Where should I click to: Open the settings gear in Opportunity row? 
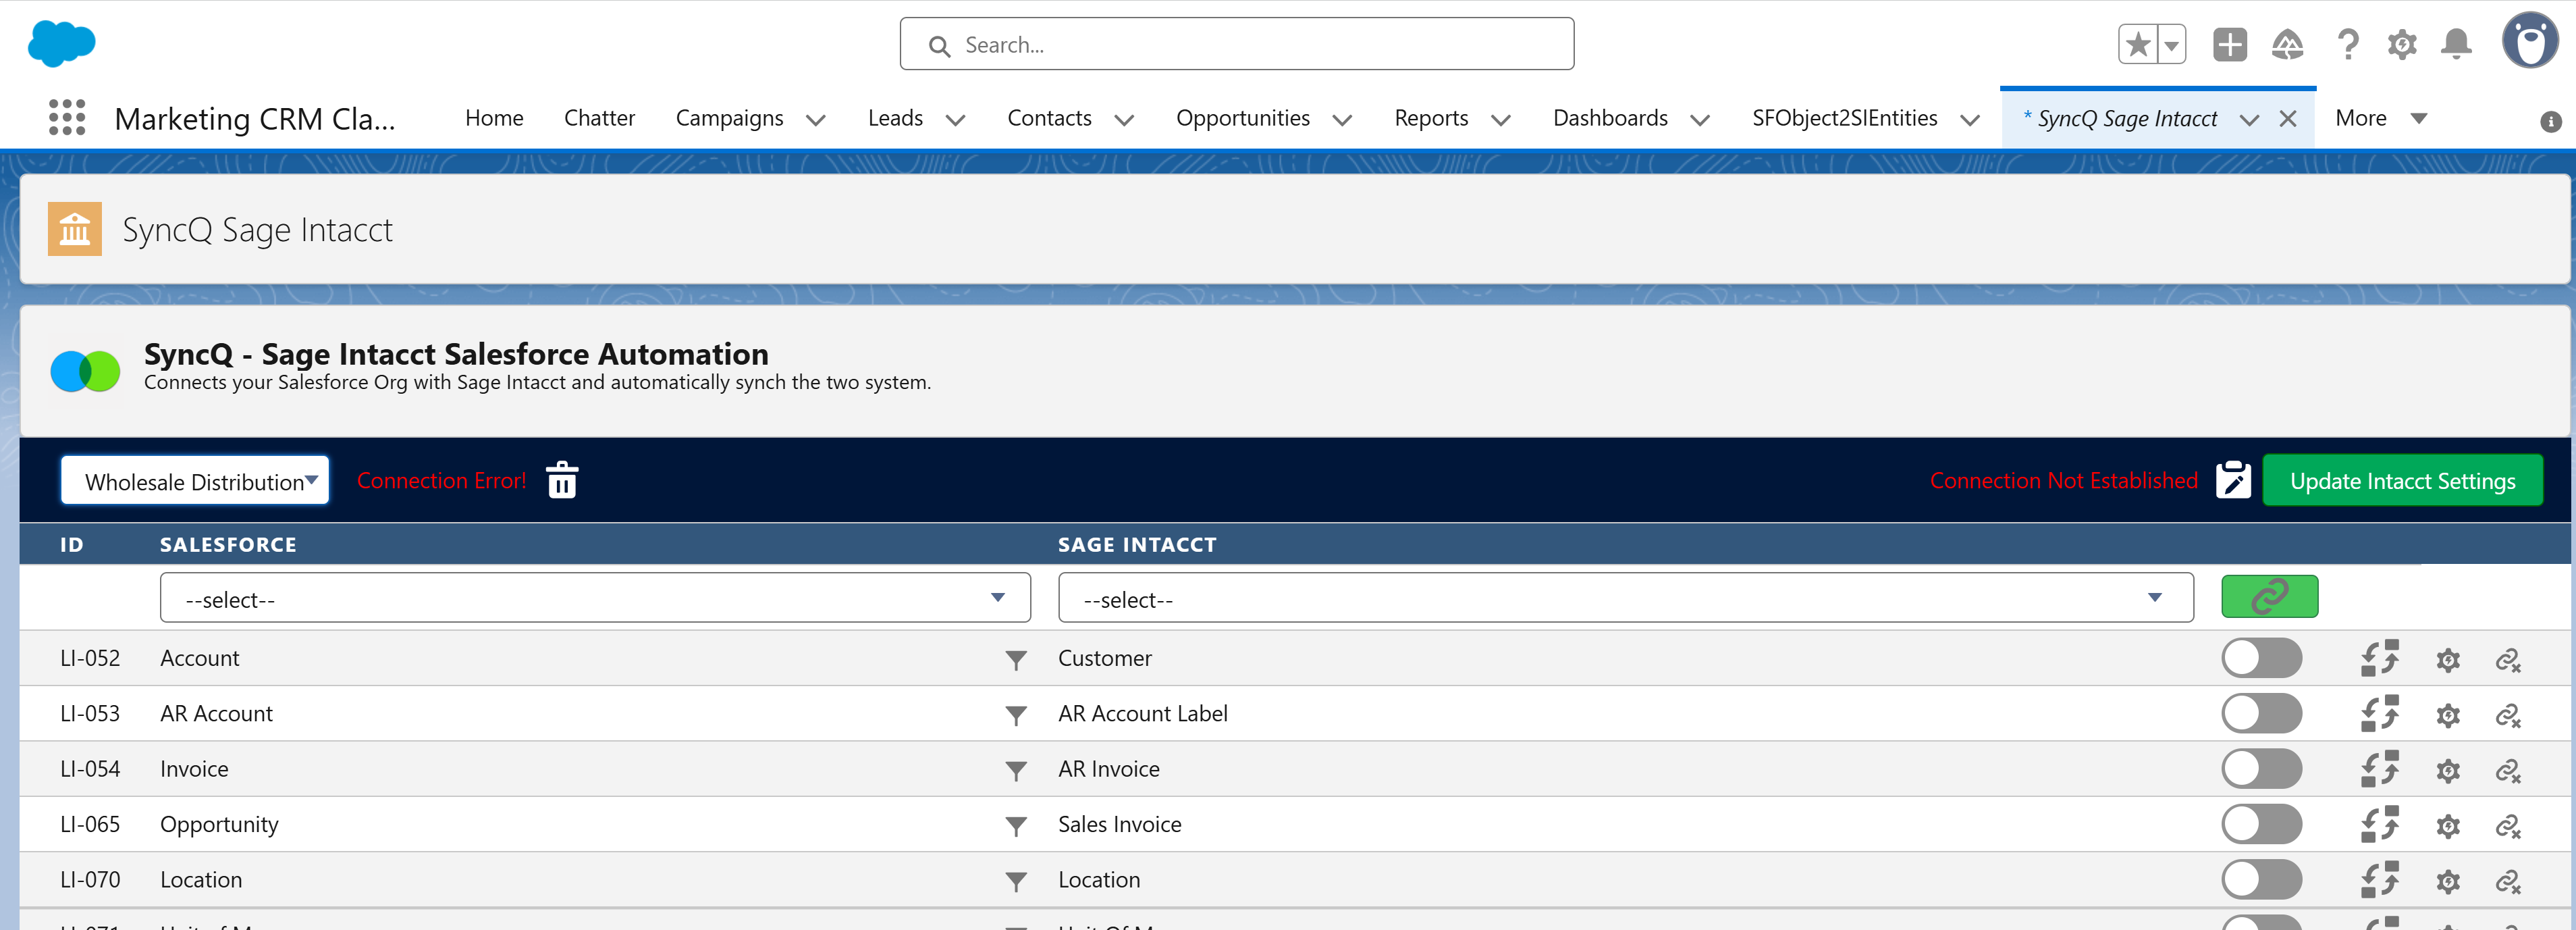2448,826
